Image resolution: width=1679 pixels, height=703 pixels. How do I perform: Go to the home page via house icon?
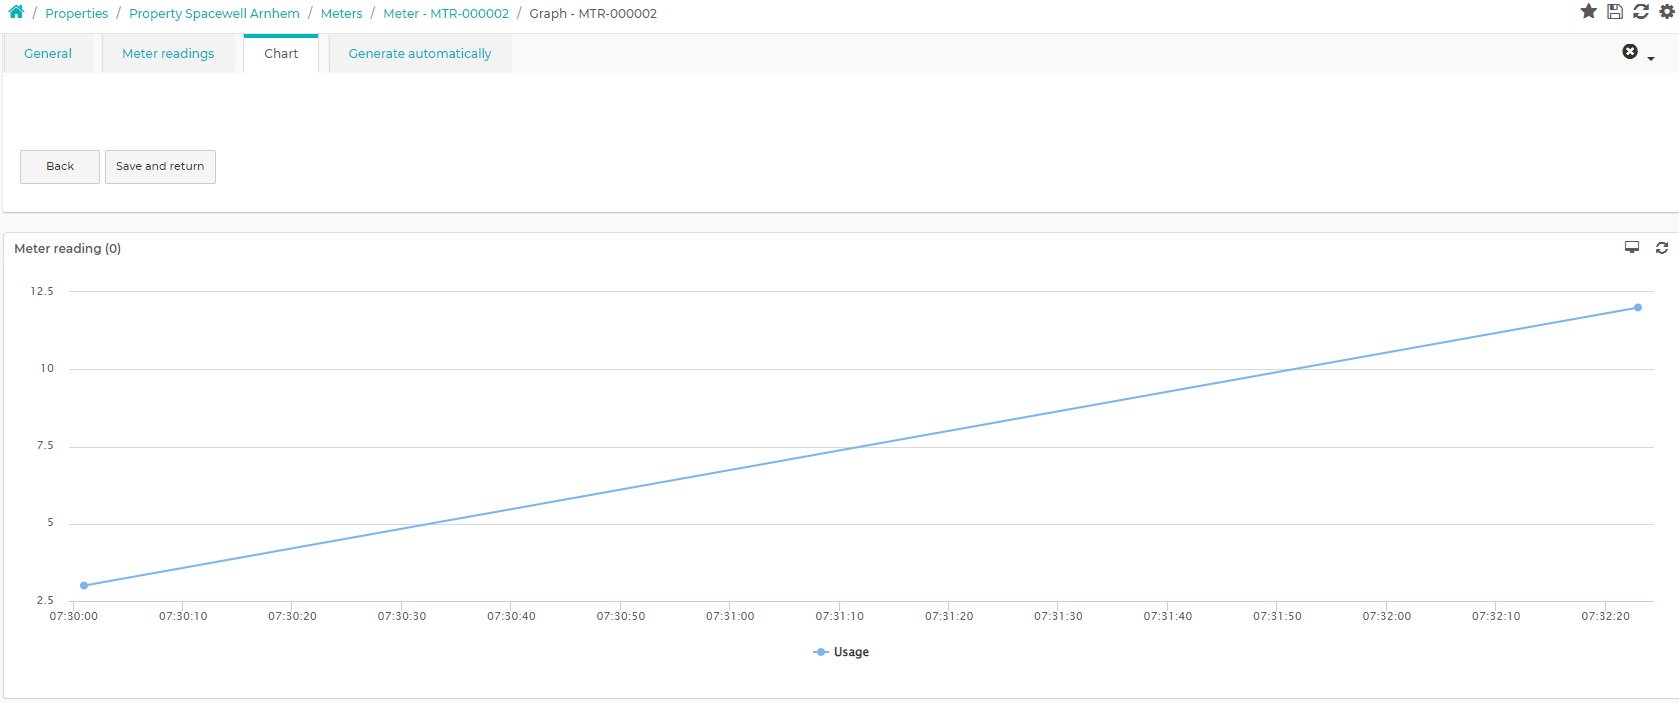[x=16, y=12]
